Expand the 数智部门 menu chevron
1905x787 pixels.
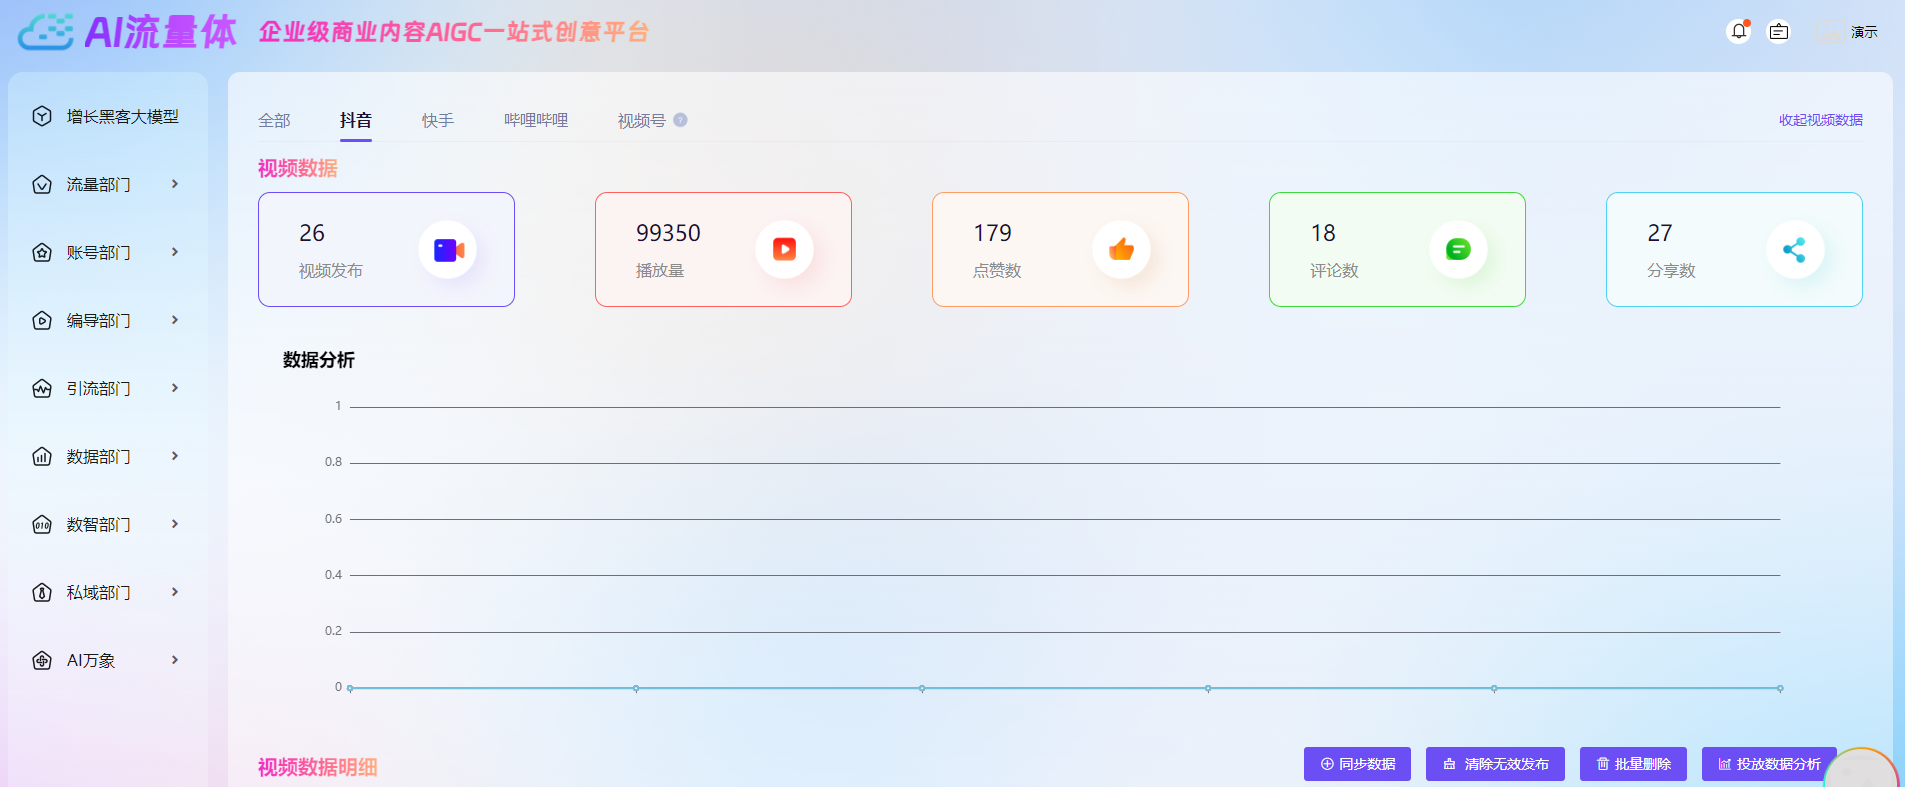pyautogui.click(x=175, y=524)
